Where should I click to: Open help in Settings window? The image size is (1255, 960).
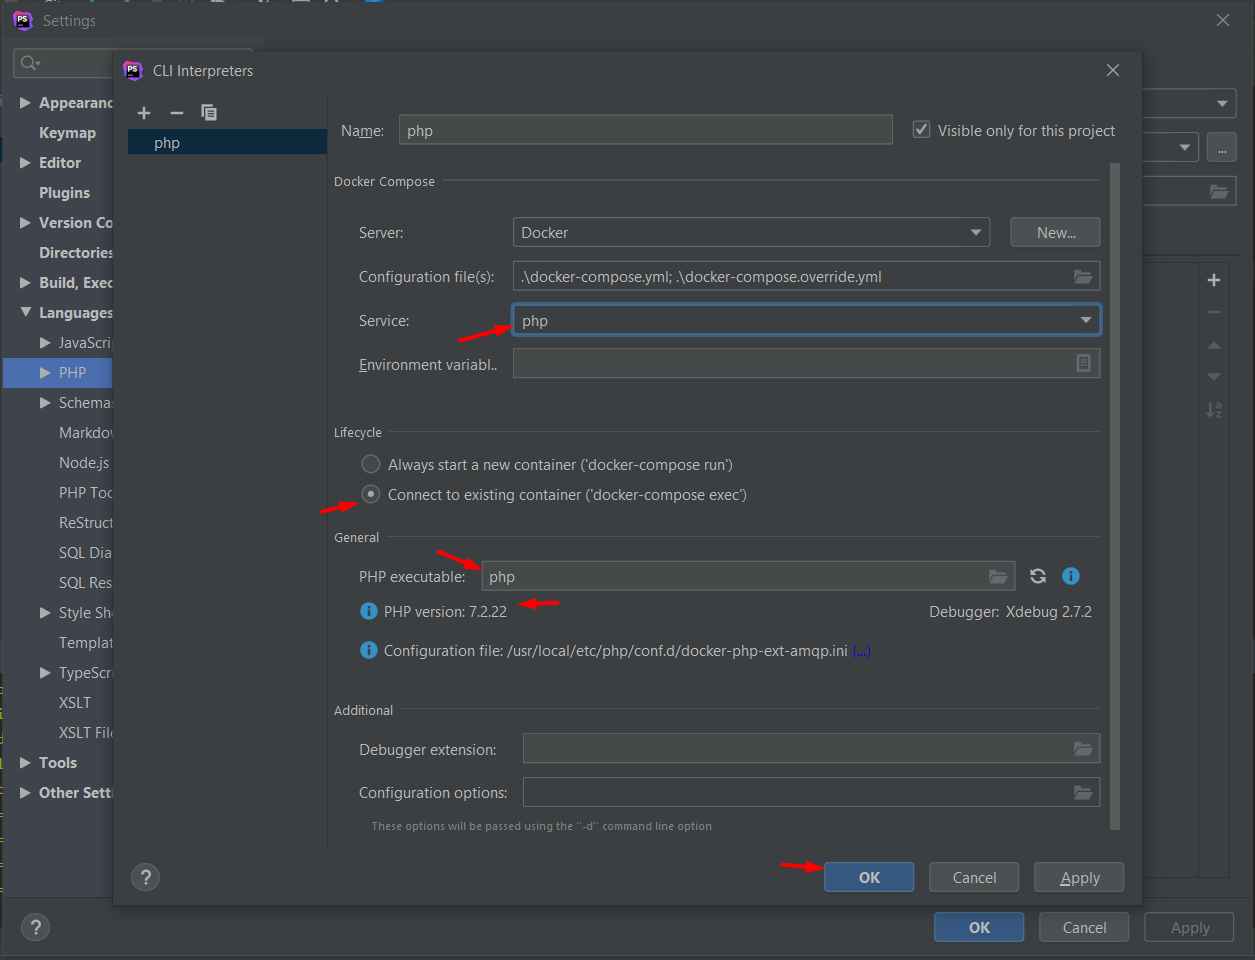[35, 927]
